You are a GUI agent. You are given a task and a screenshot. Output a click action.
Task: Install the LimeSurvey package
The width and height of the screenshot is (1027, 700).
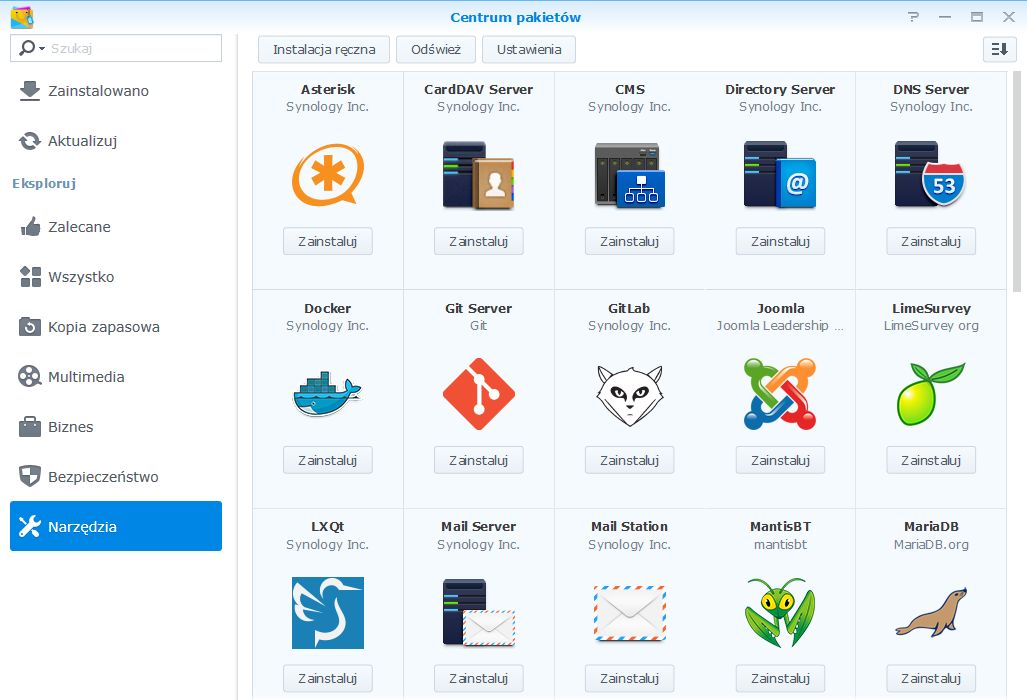[x=931, y=460]
